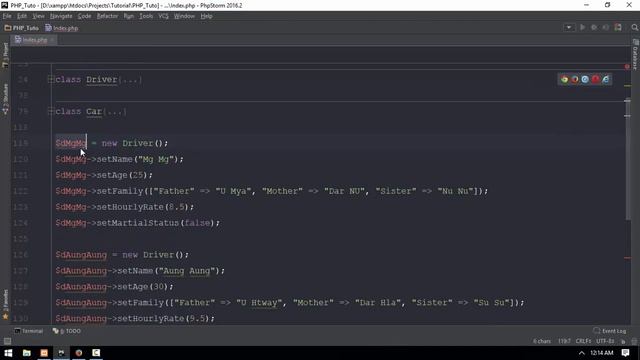Click the tool windows quick-access icon

[7, 341]
